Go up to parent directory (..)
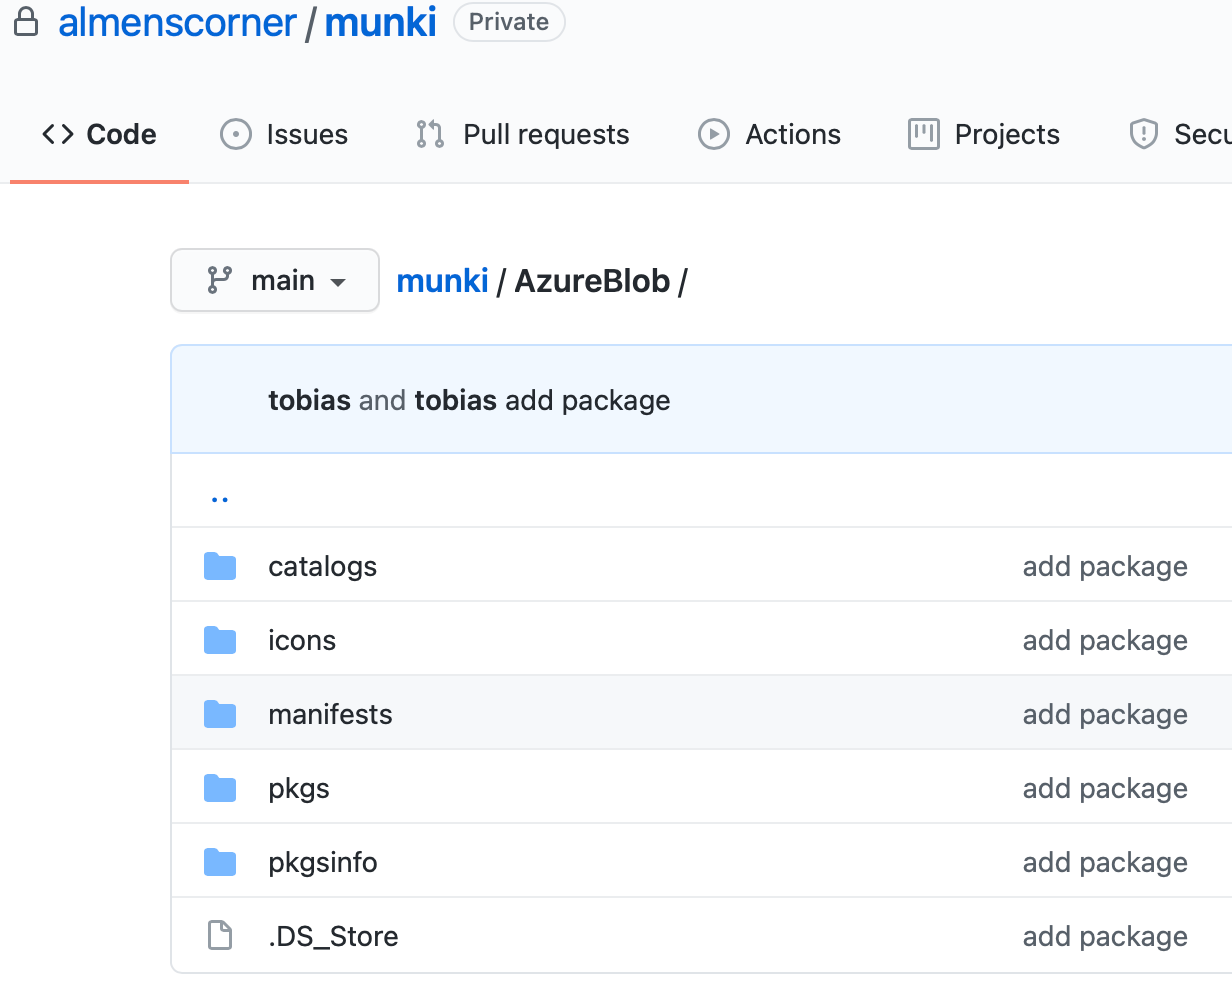 click(x=220, y=497)
